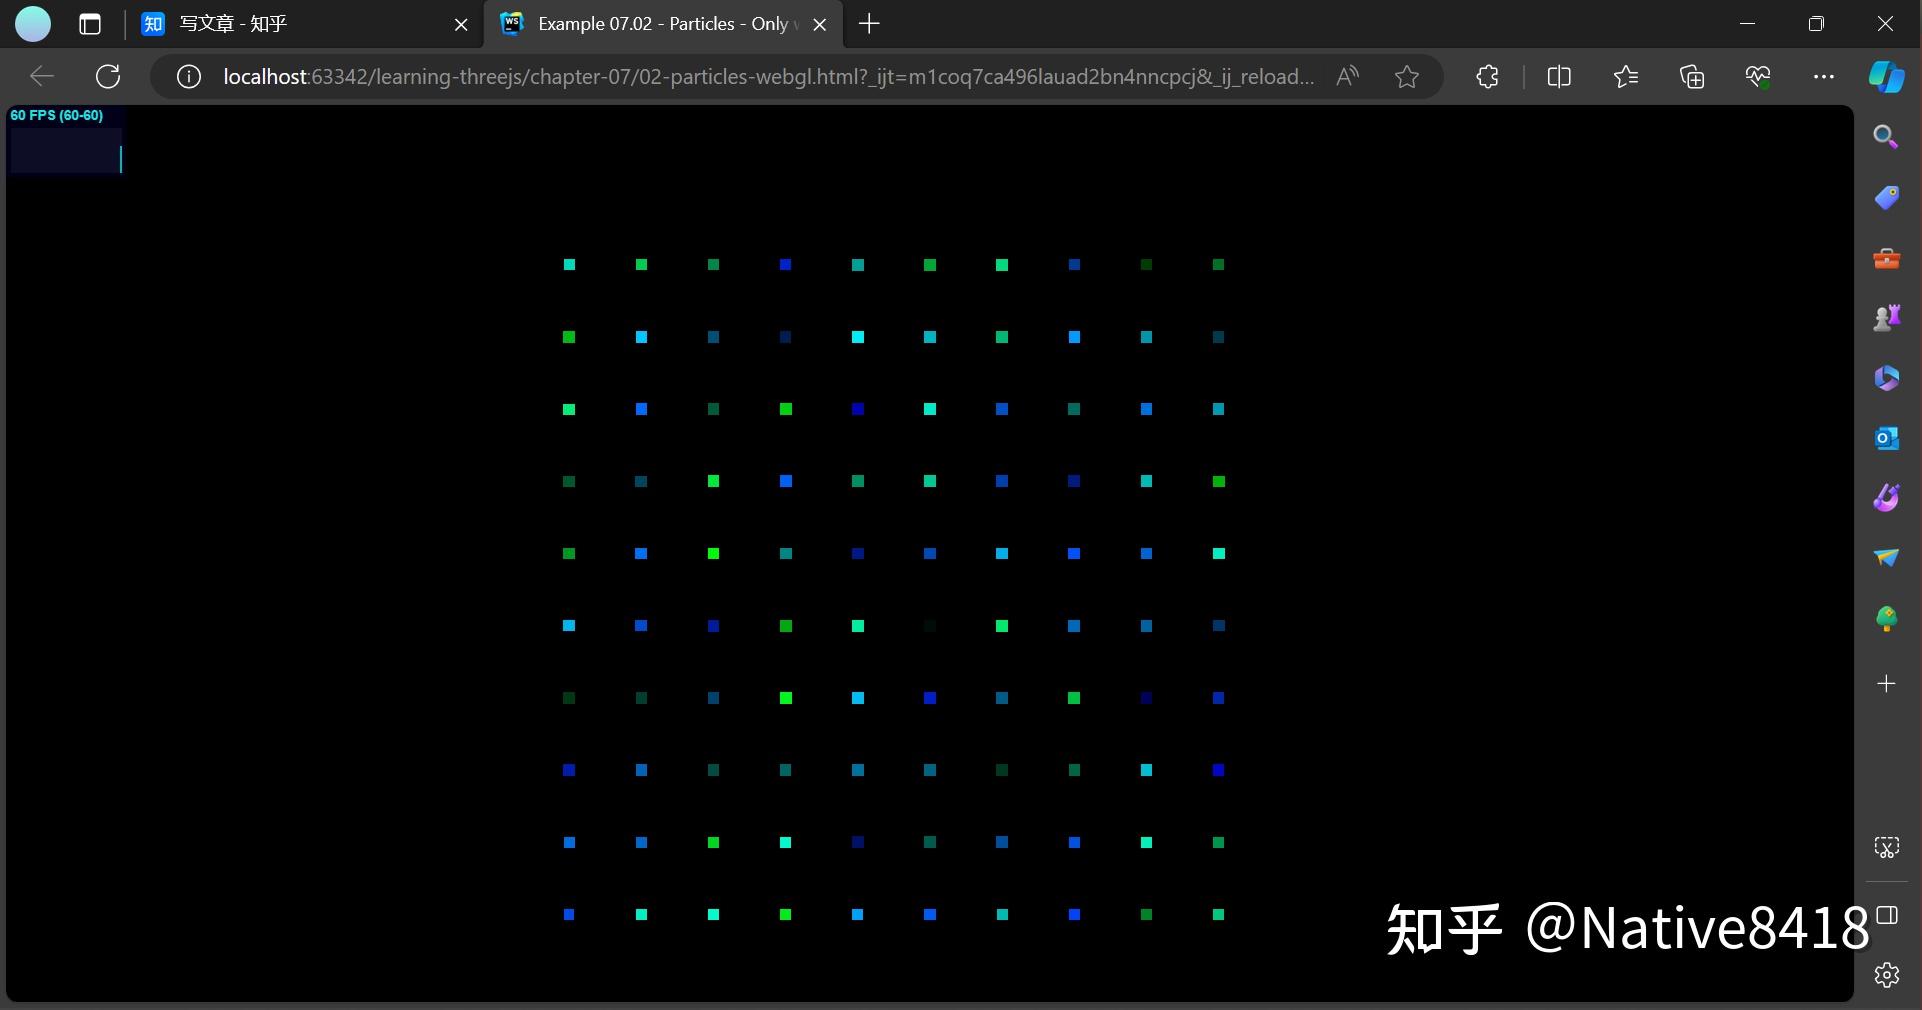1922x1010 pixels.
Task: Open the Outlook sidebar icon
Action: [x=1887, y=438]
